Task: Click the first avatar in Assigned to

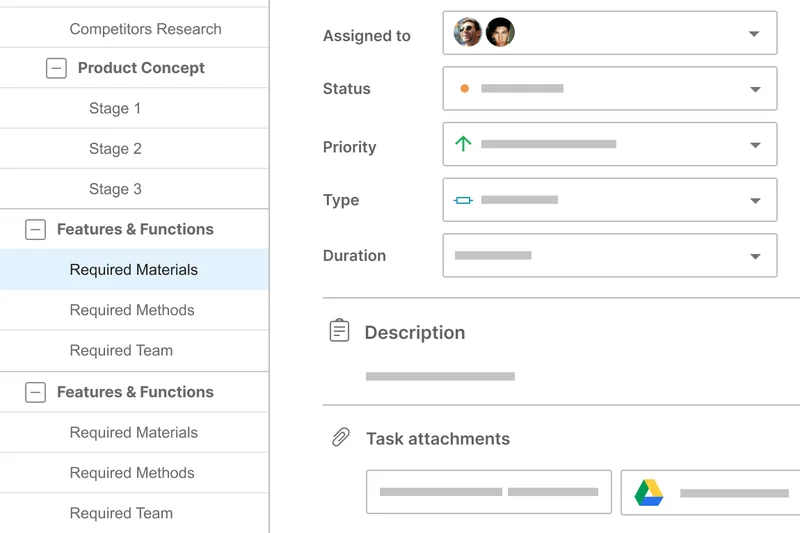Action: coord(468,33)
